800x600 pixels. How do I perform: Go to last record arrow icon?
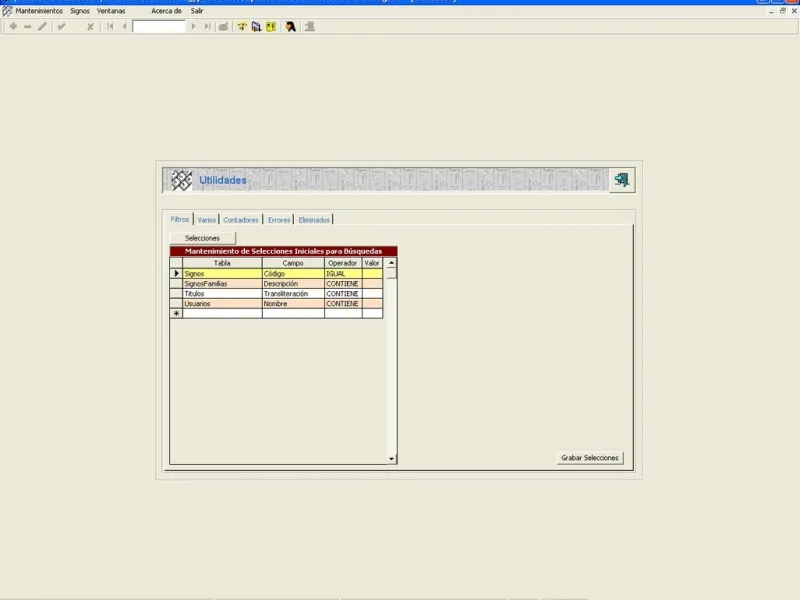pos(207,27)
